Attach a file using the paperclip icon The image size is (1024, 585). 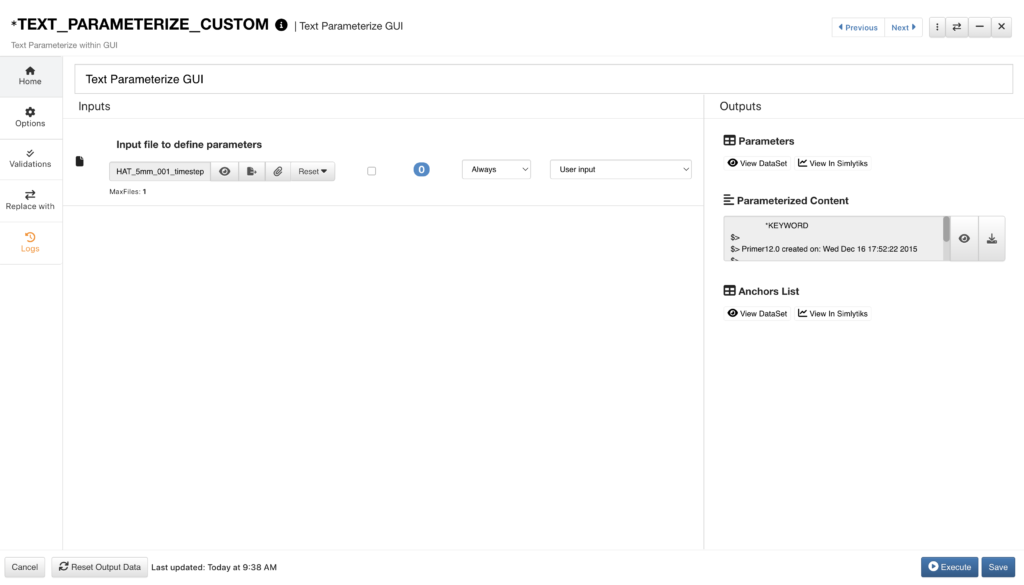(x=277, y=170)
